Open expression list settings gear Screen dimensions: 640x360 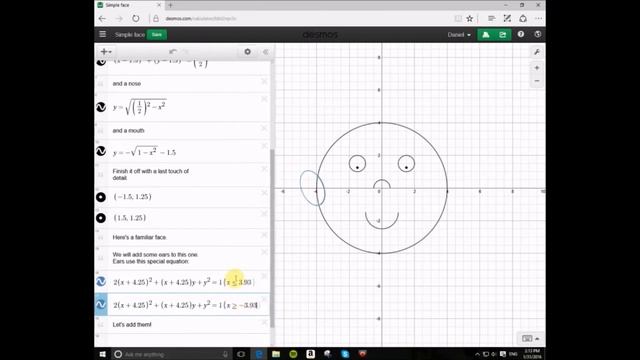pyautogui.click(x=247, y=52)
